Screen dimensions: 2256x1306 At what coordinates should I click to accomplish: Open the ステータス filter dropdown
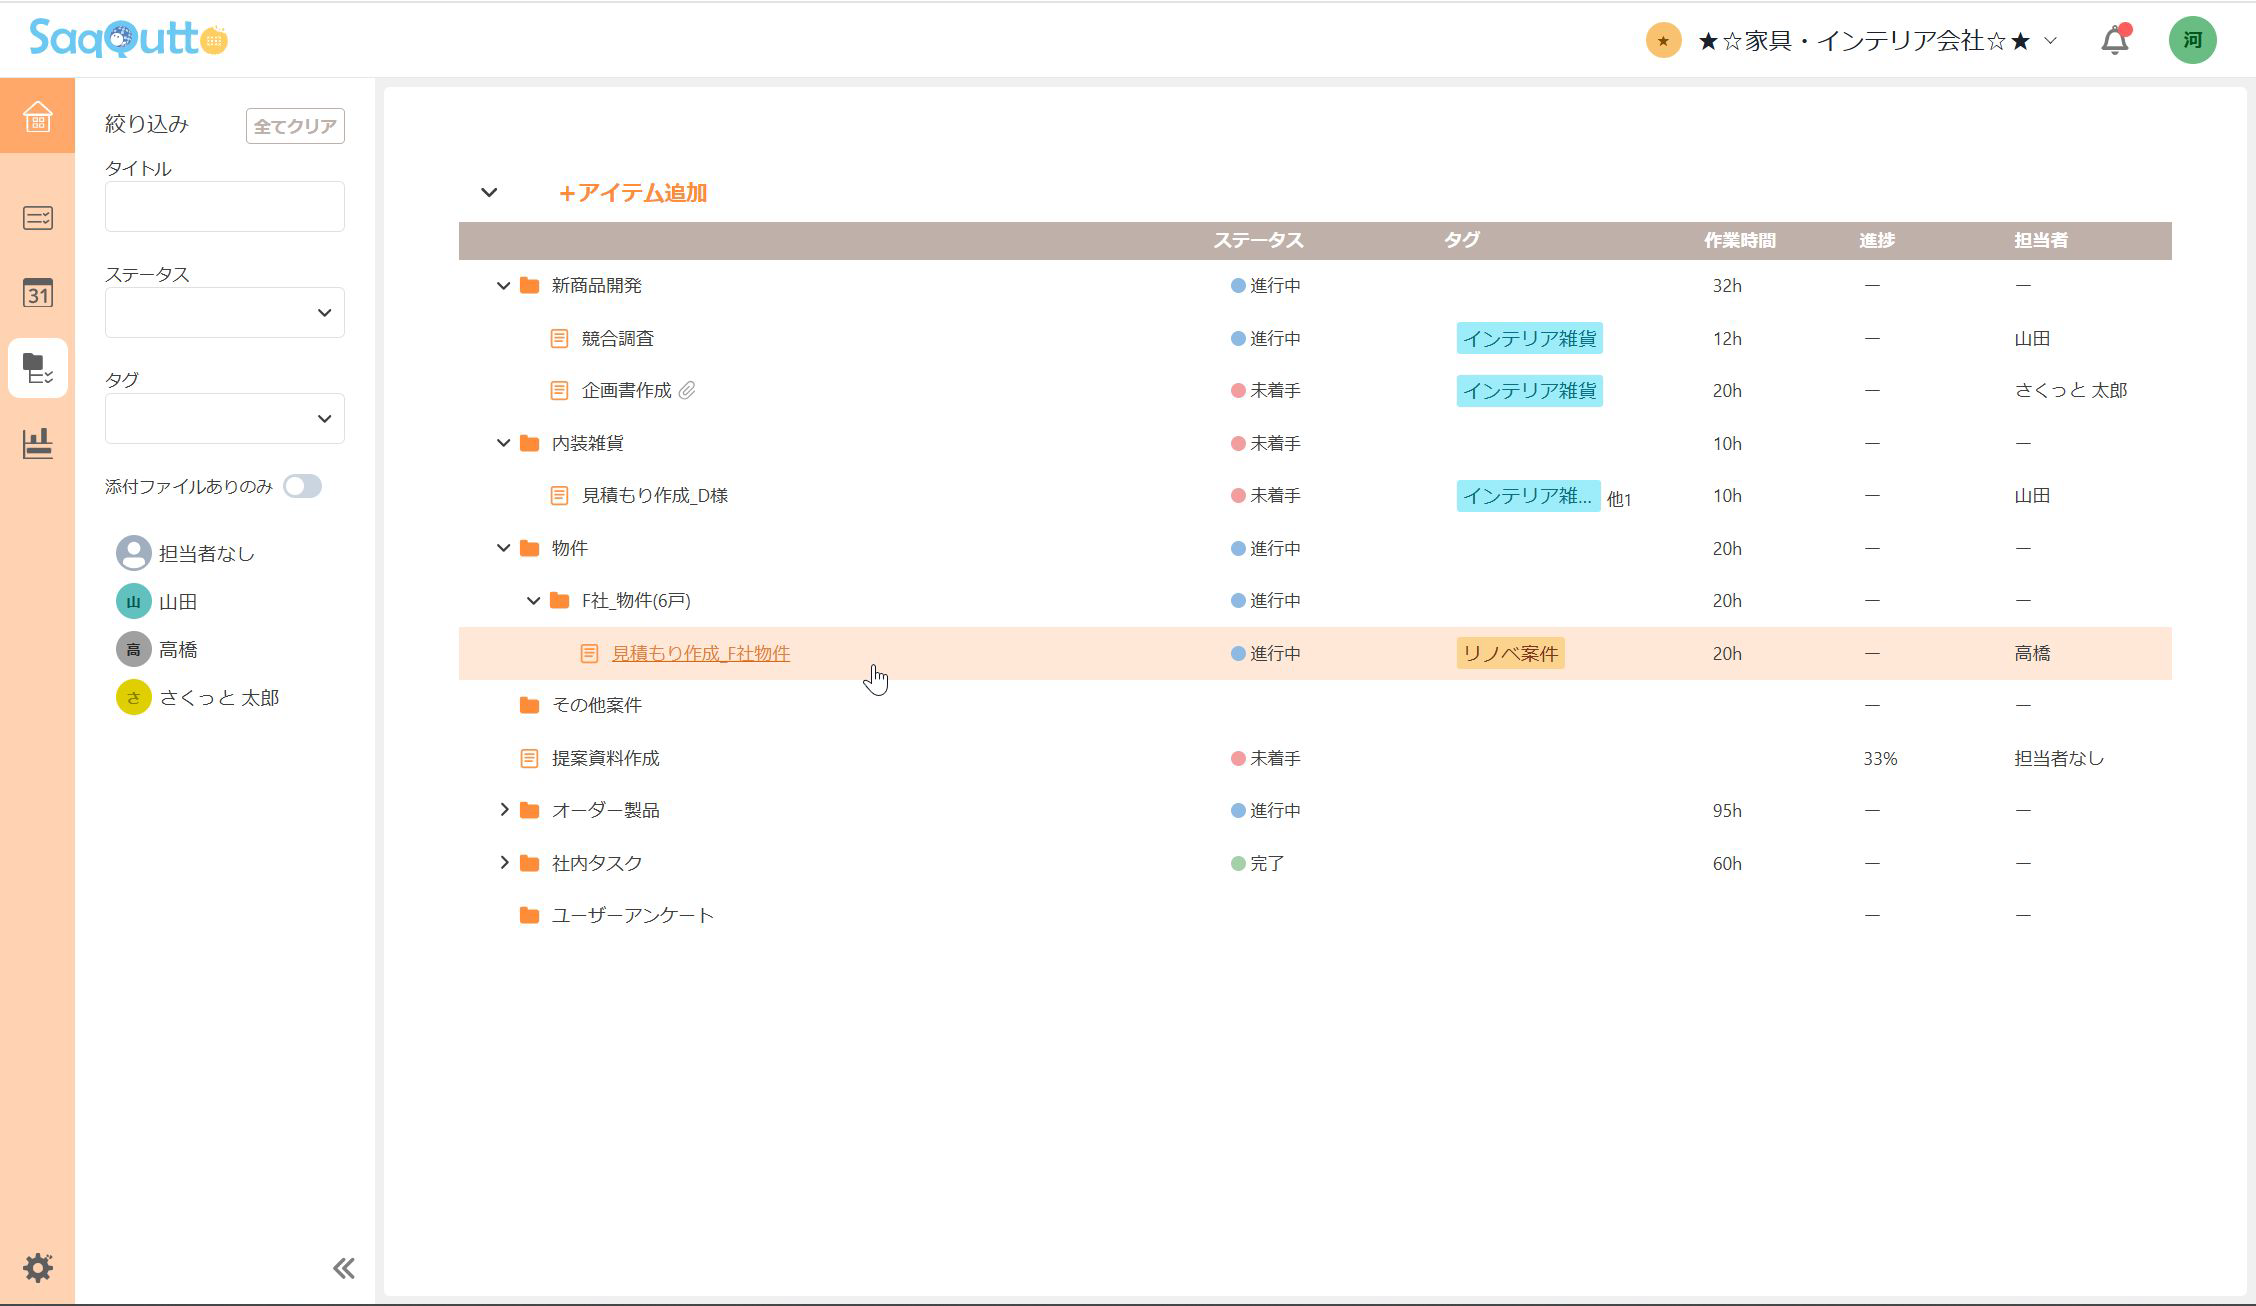224,313
